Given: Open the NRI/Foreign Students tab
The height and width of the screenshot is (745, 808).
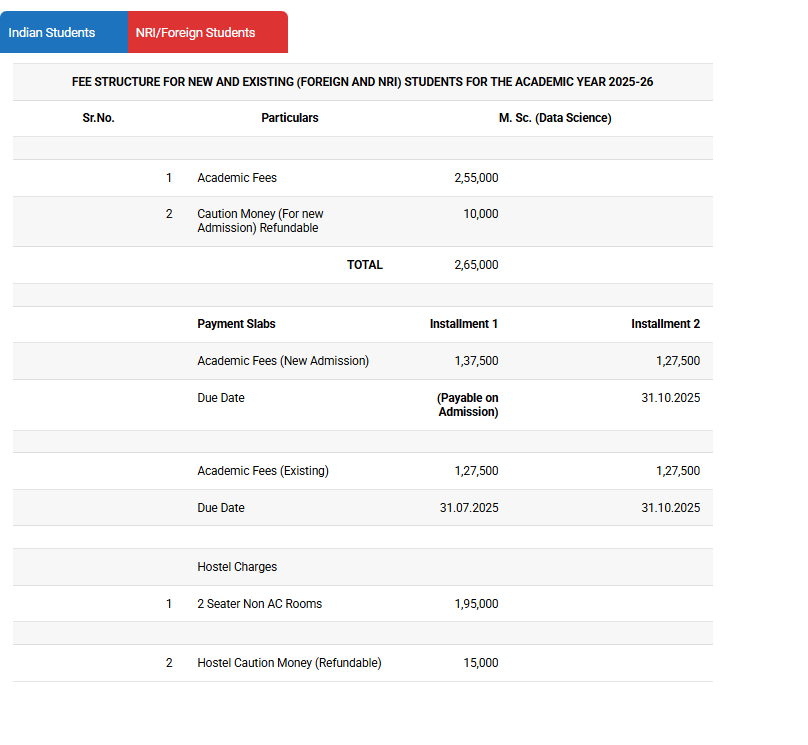Looking at the screenshot, I should [195, 33].
